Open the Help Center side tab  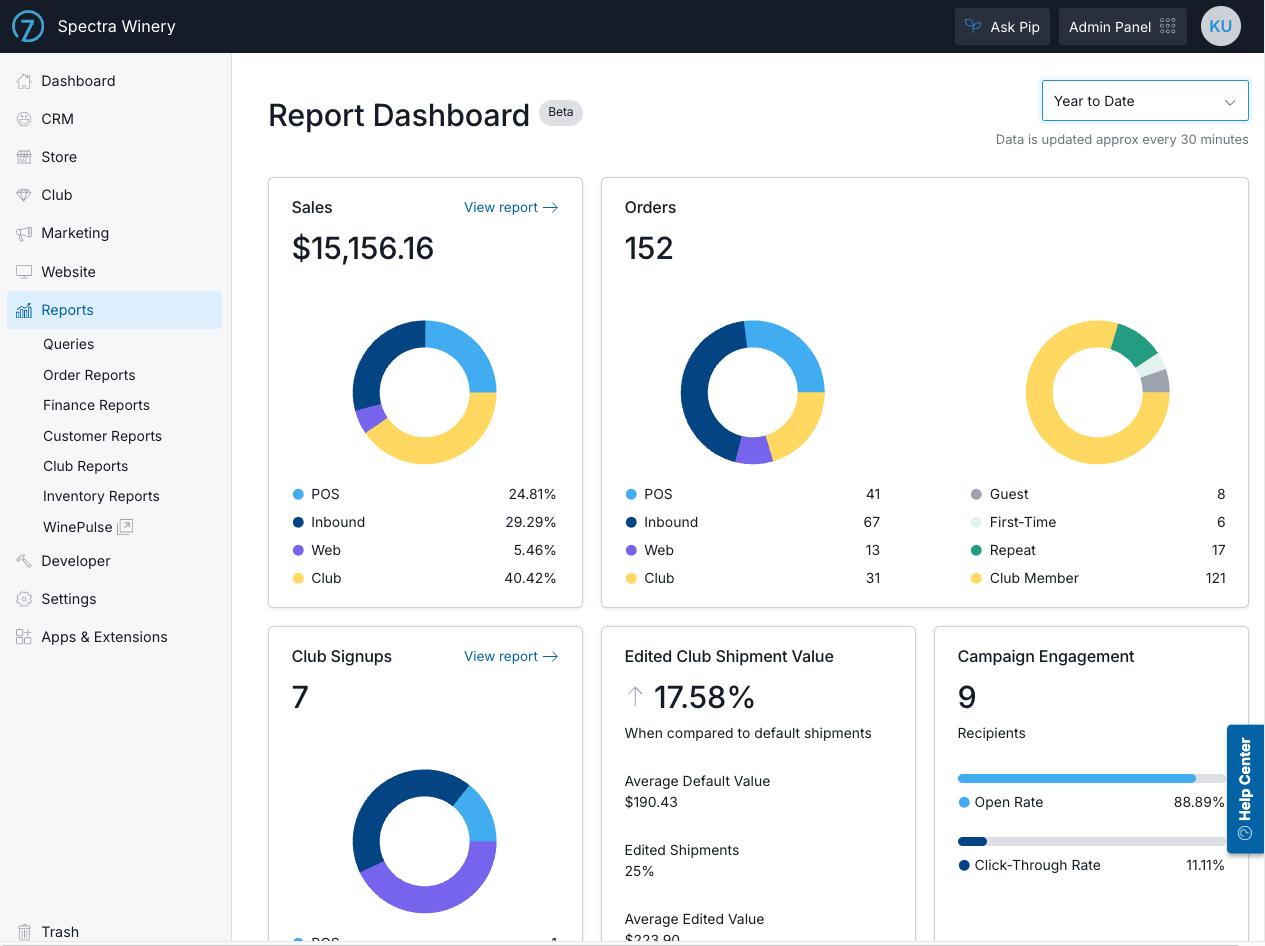[x=1245, y=789]
